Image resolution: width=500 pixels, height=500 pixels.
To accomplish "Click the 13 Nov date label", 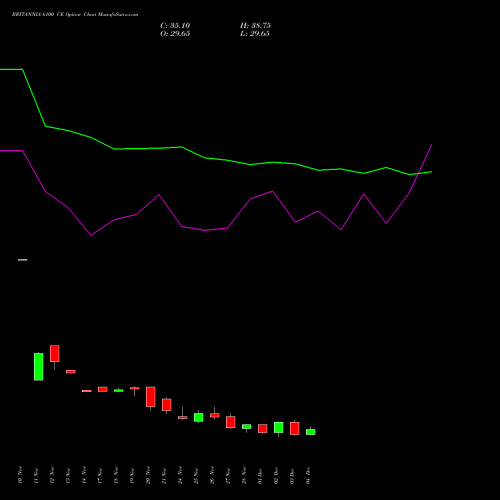I will coord(68,475).
